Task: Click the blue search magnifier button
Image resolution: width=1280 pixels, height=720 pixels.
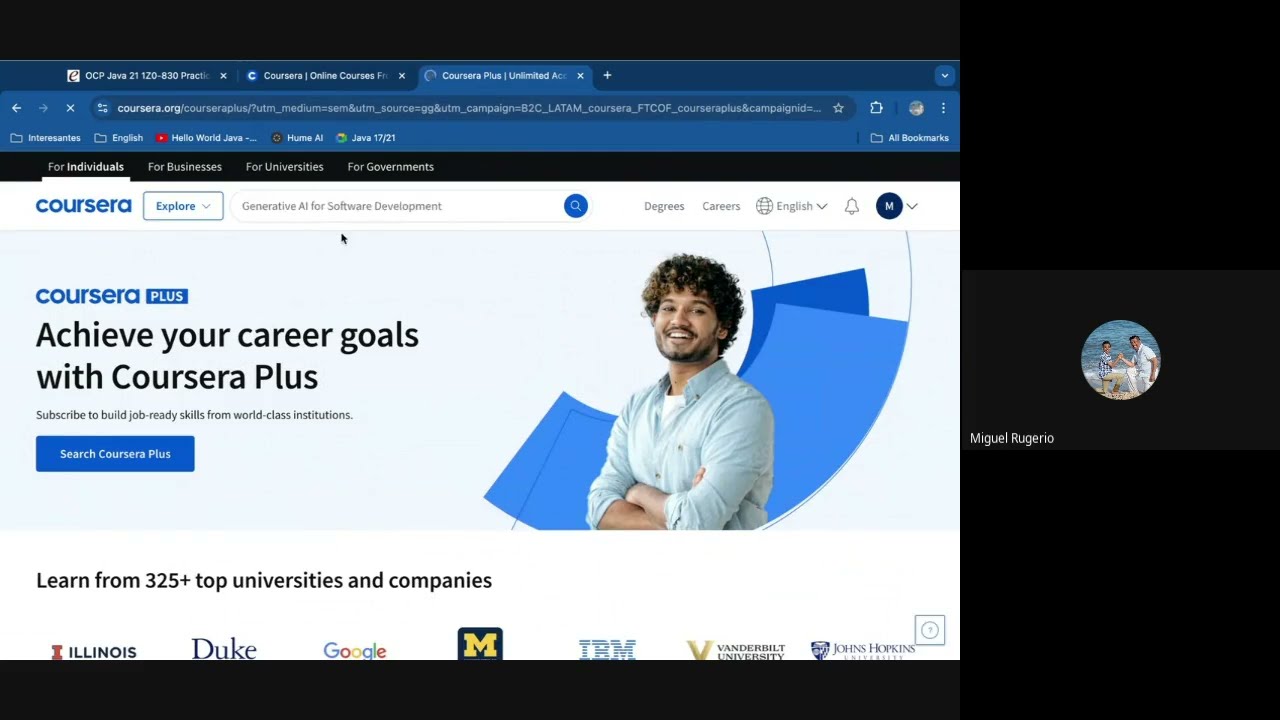Action: tap(575, 206)
